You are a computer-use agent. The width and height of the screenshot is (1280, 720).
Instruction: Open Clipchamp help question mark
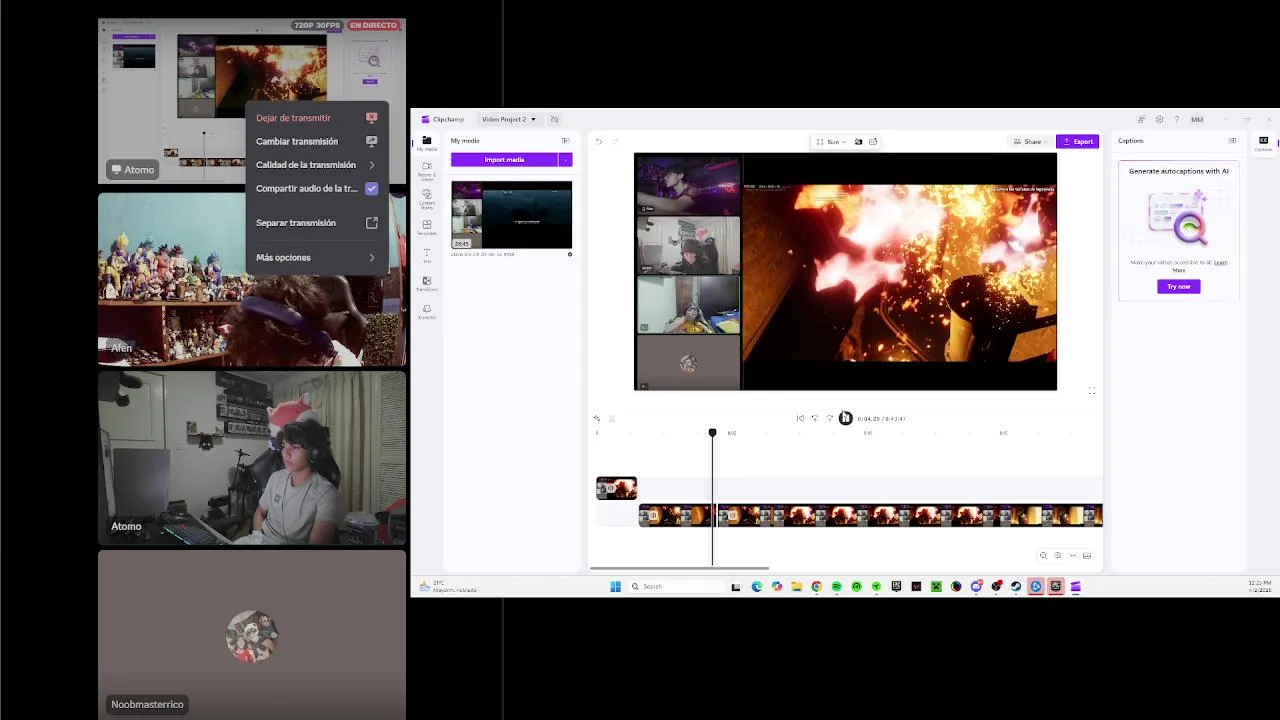[x=1176, y=119]
